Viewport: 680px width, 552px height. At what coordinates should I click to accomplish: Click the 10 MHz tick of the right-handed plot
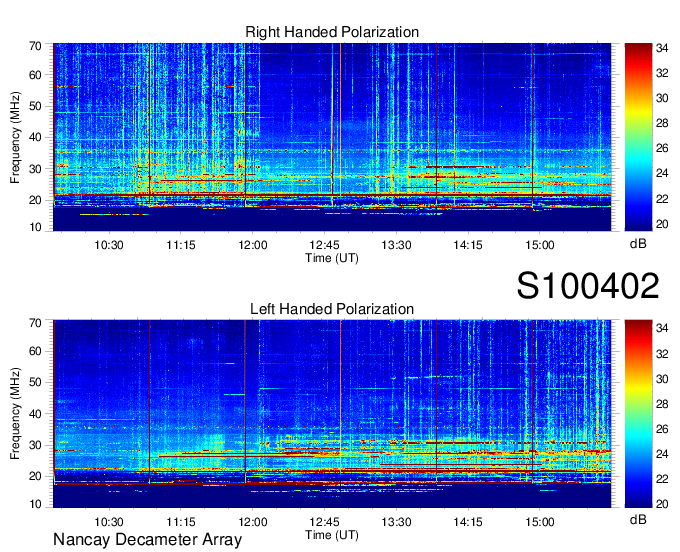[35, 227]
